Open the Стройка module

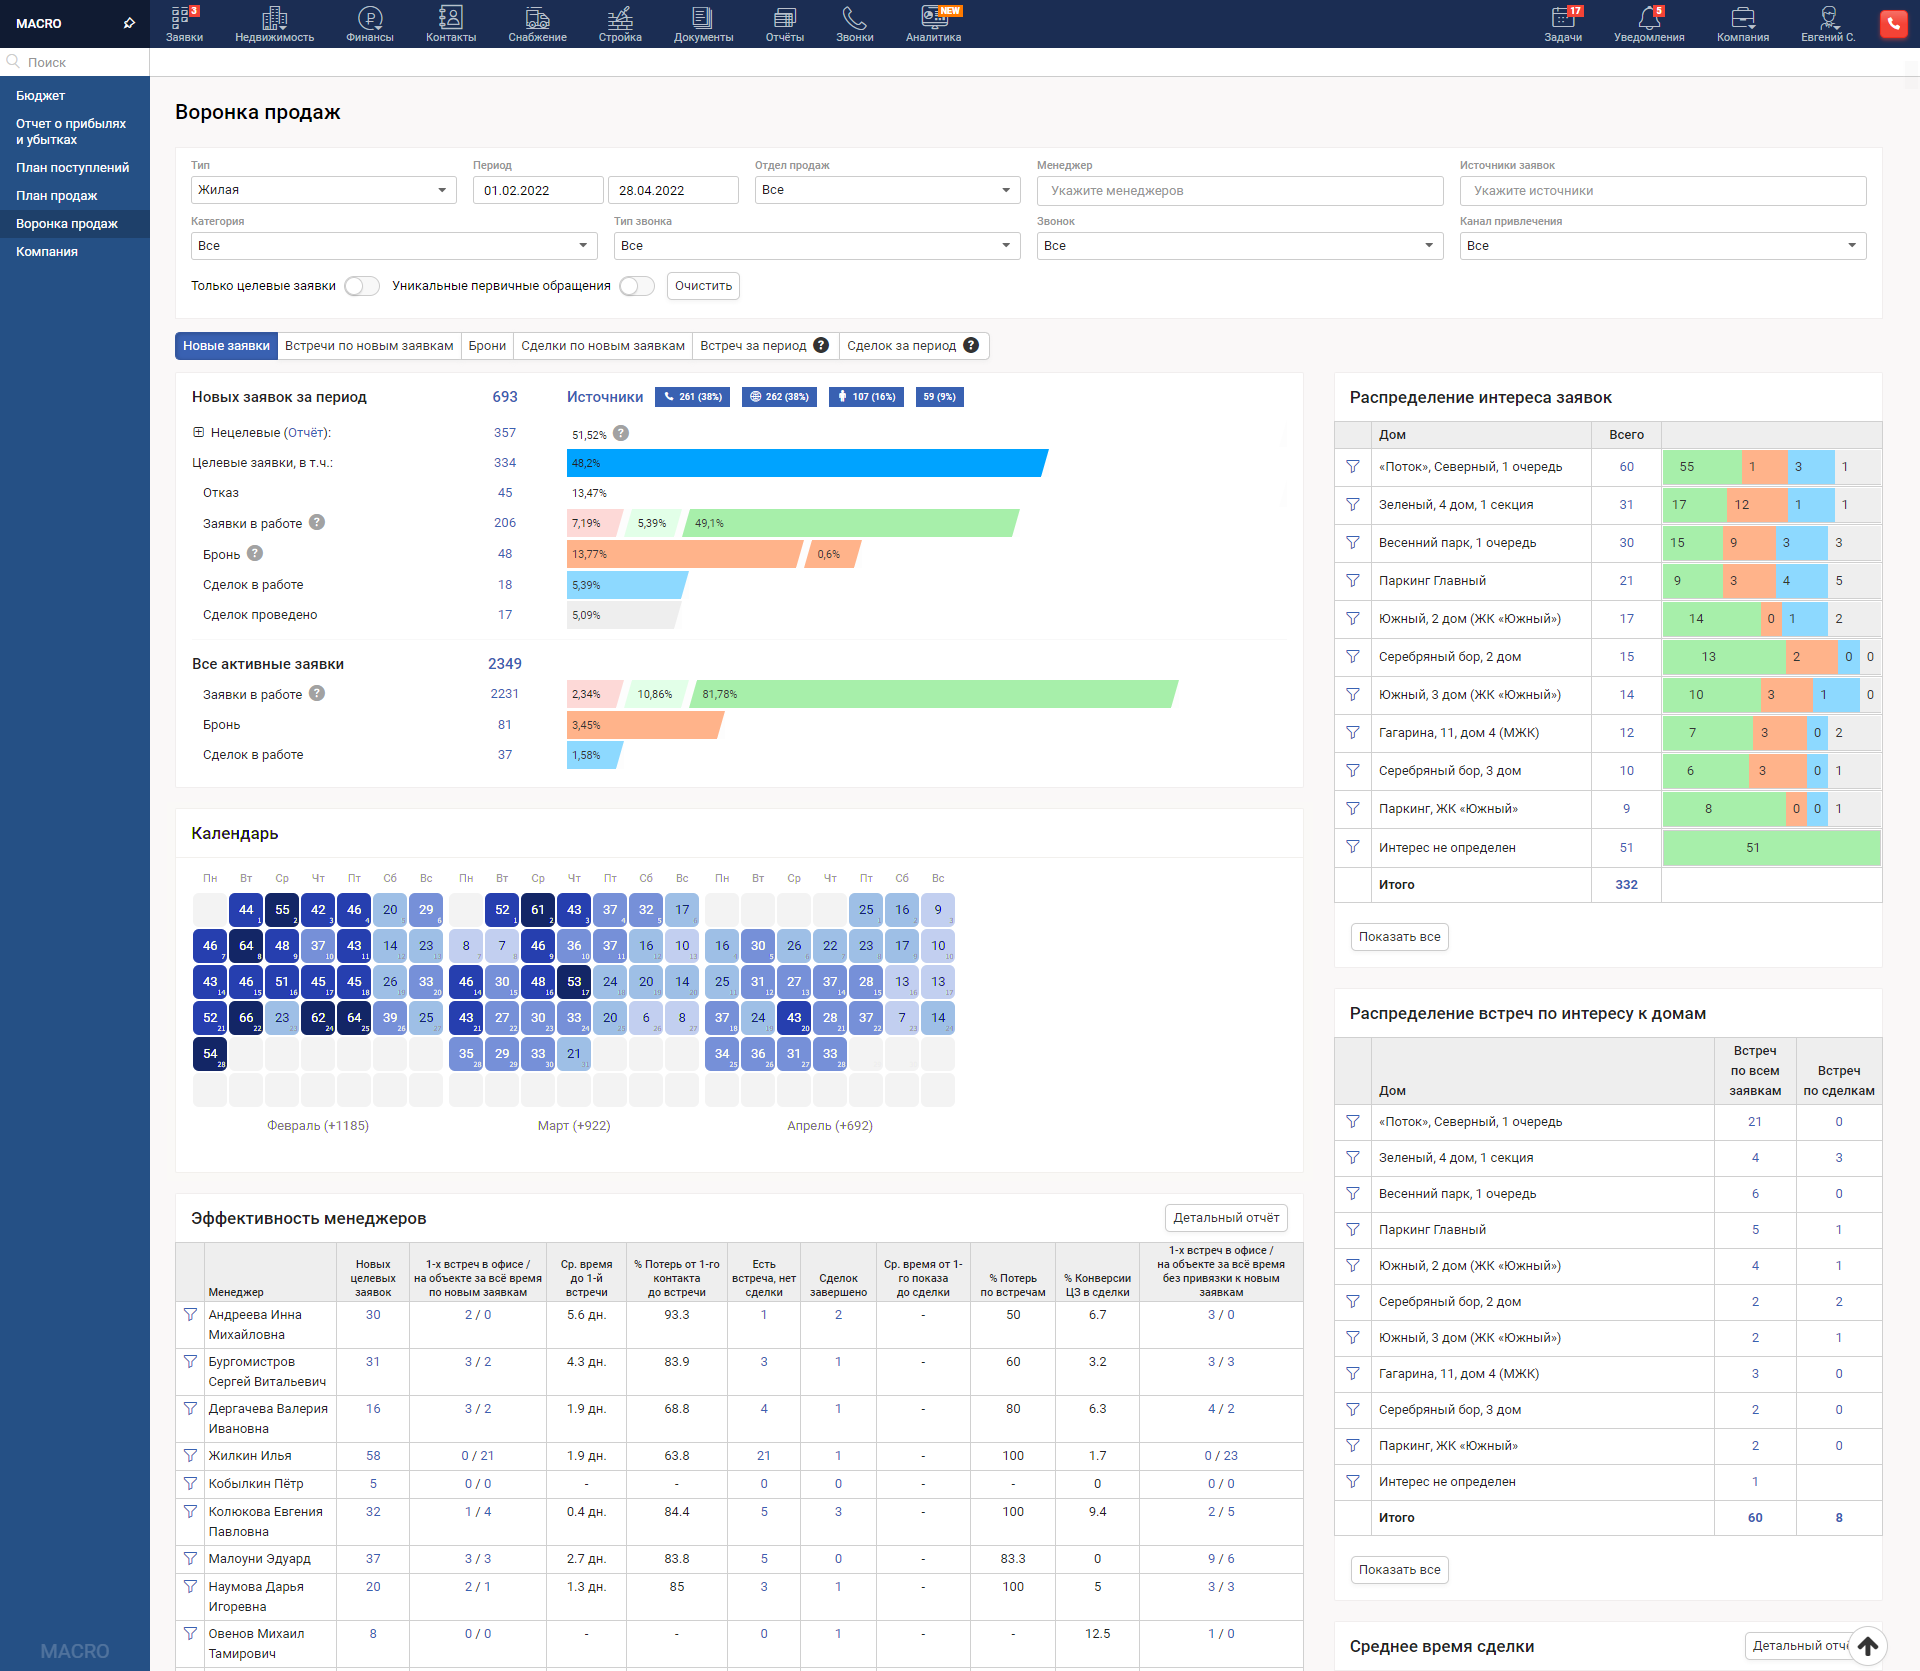coord(619,24)
